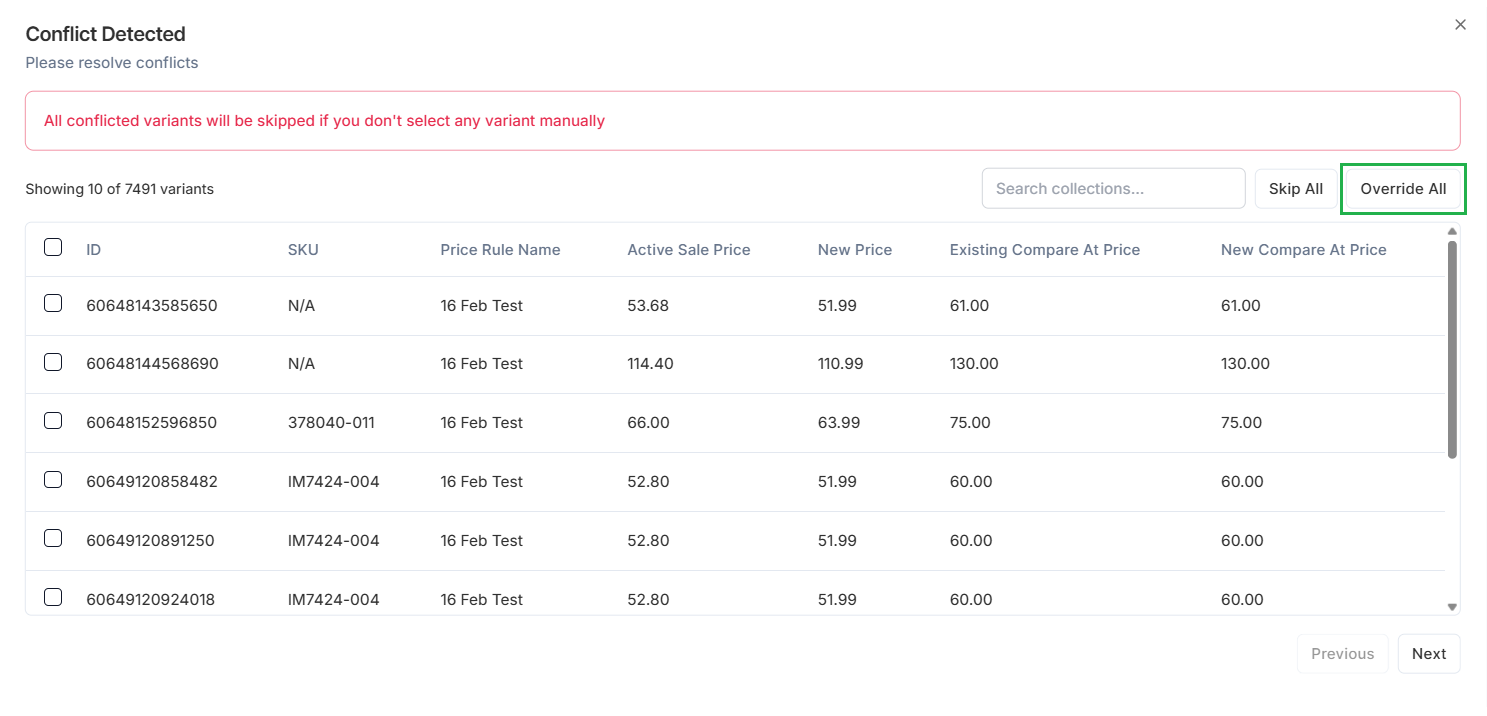Click the Skip All button
Viewport: 1487px width, 716px height.
tap(1295, 189)
